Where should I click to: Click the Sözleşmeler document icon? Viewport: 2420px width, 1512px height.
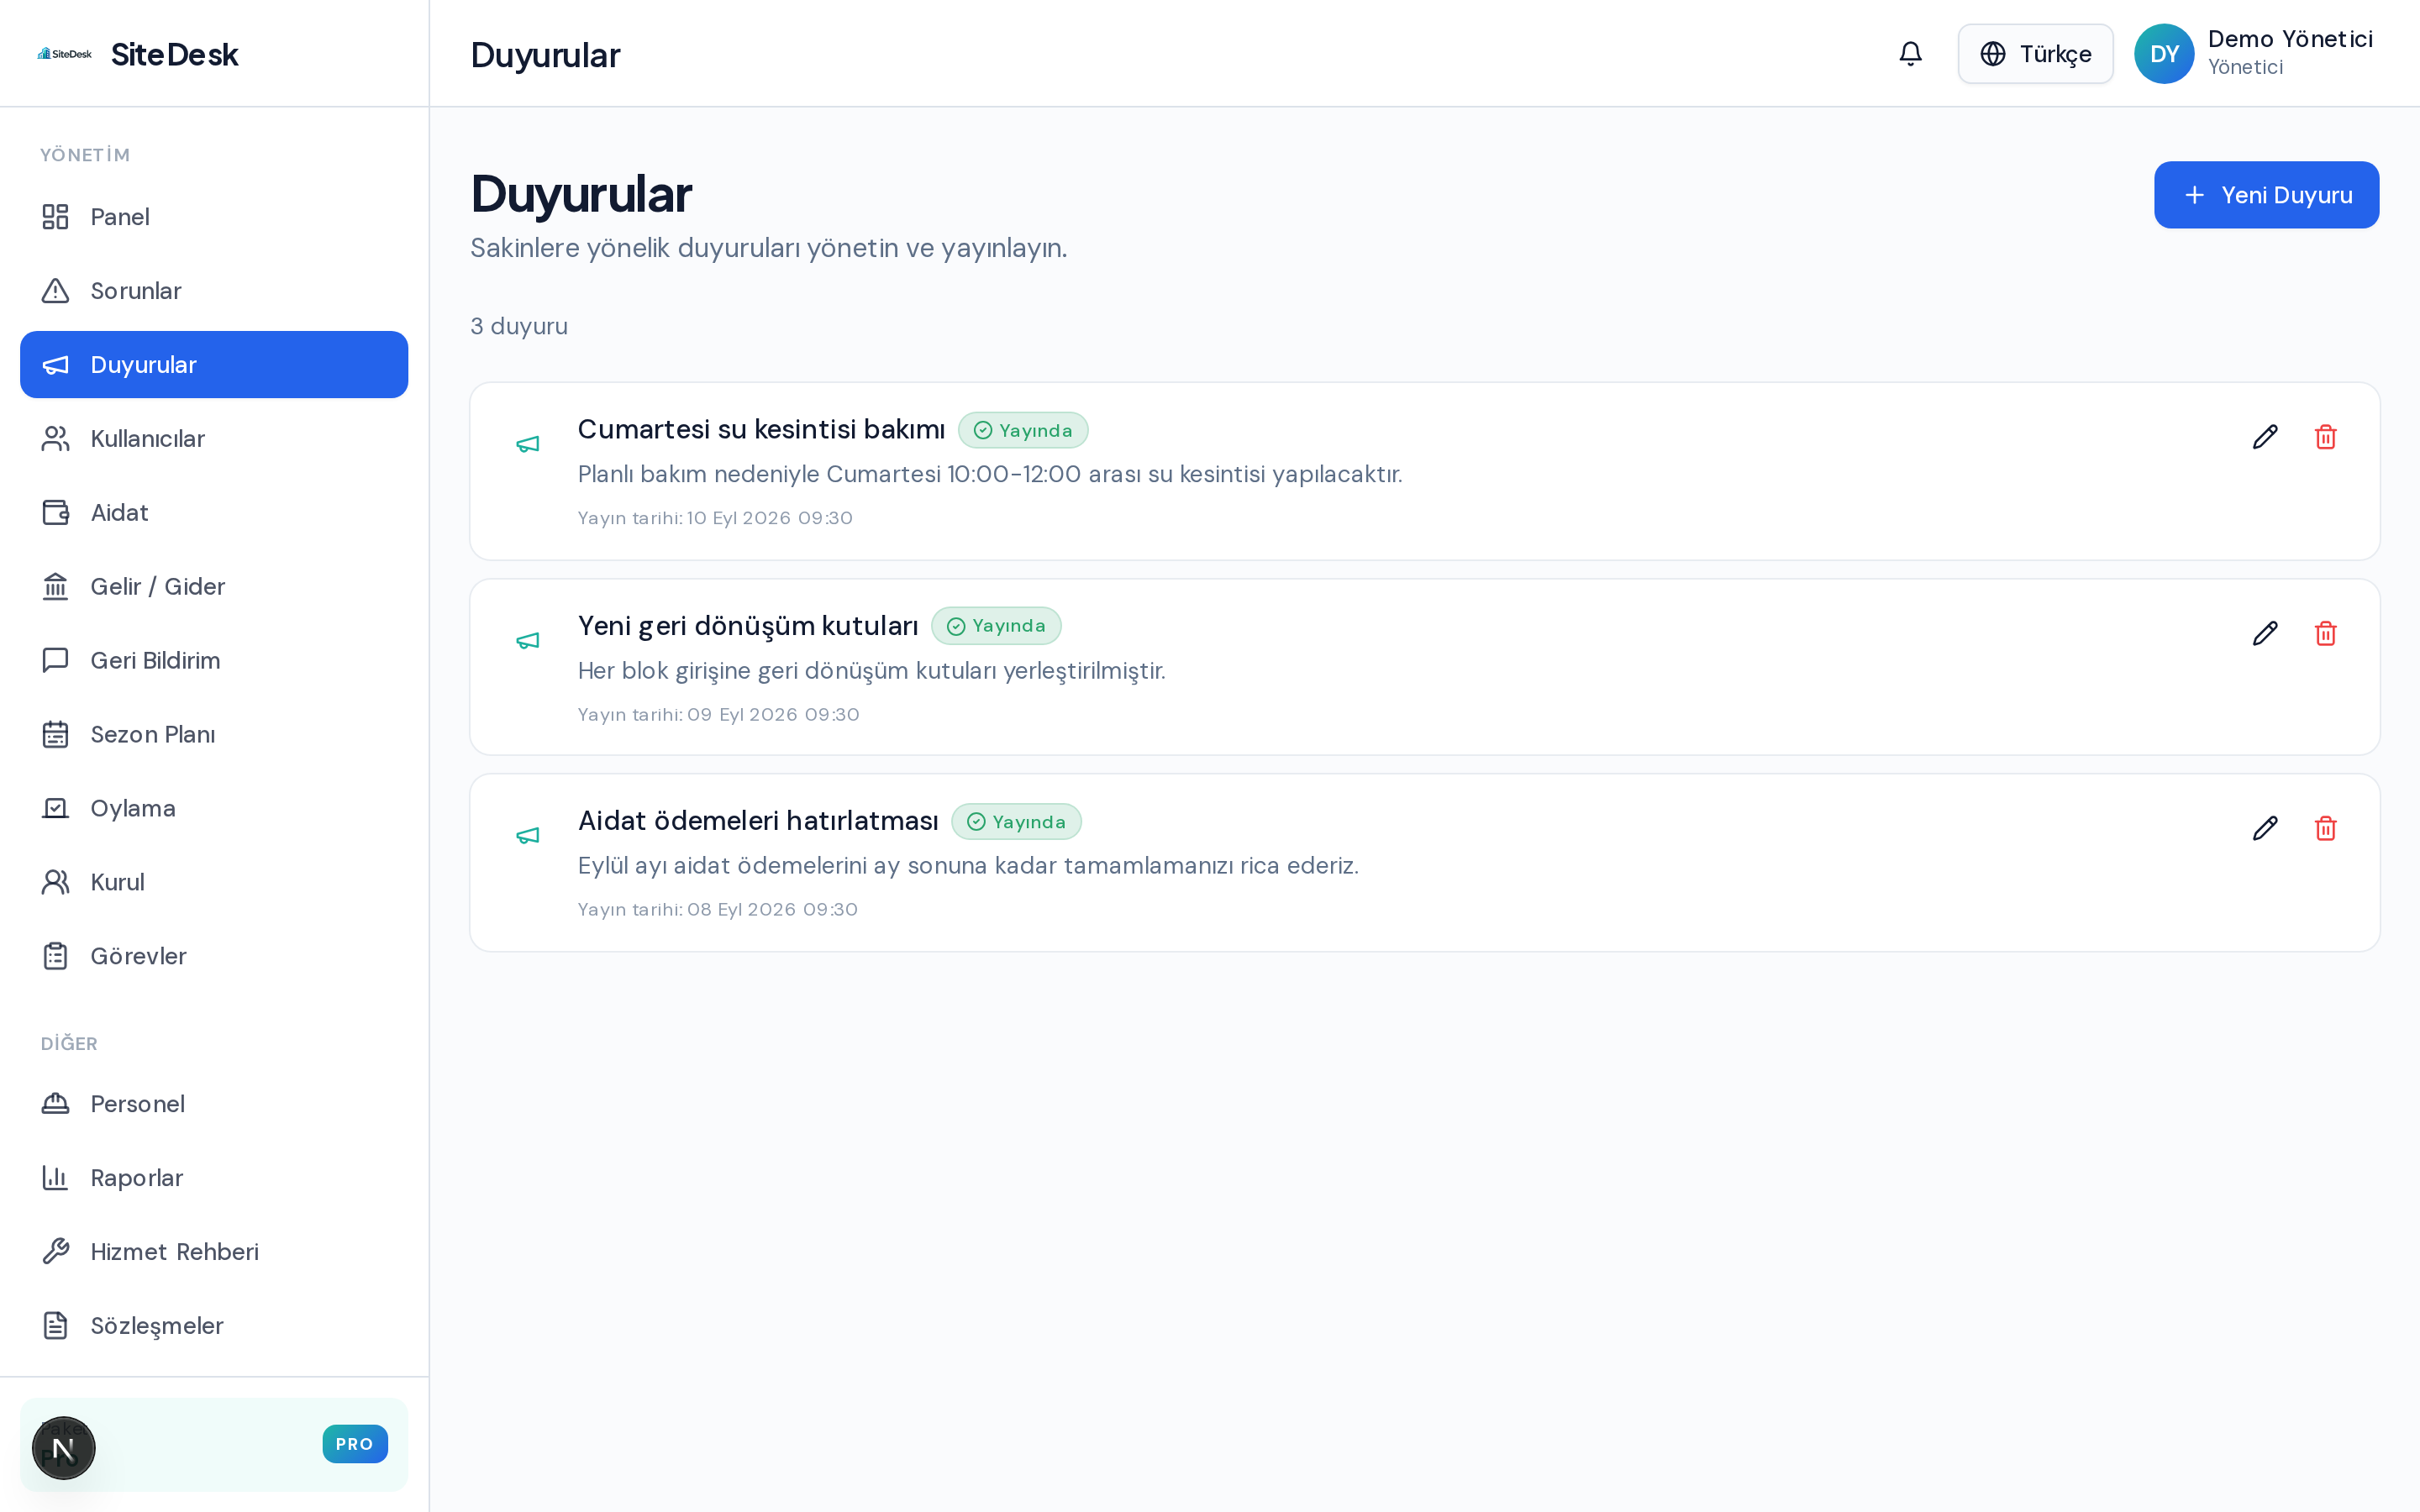click(x=56, y=1326)
